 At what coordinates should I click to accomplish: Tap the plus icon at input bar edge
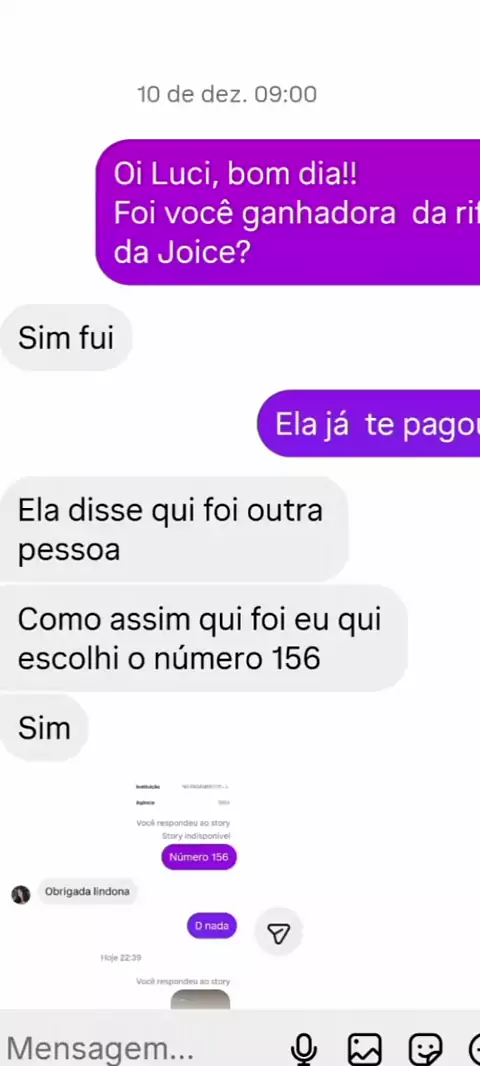tap(475, 1049)
